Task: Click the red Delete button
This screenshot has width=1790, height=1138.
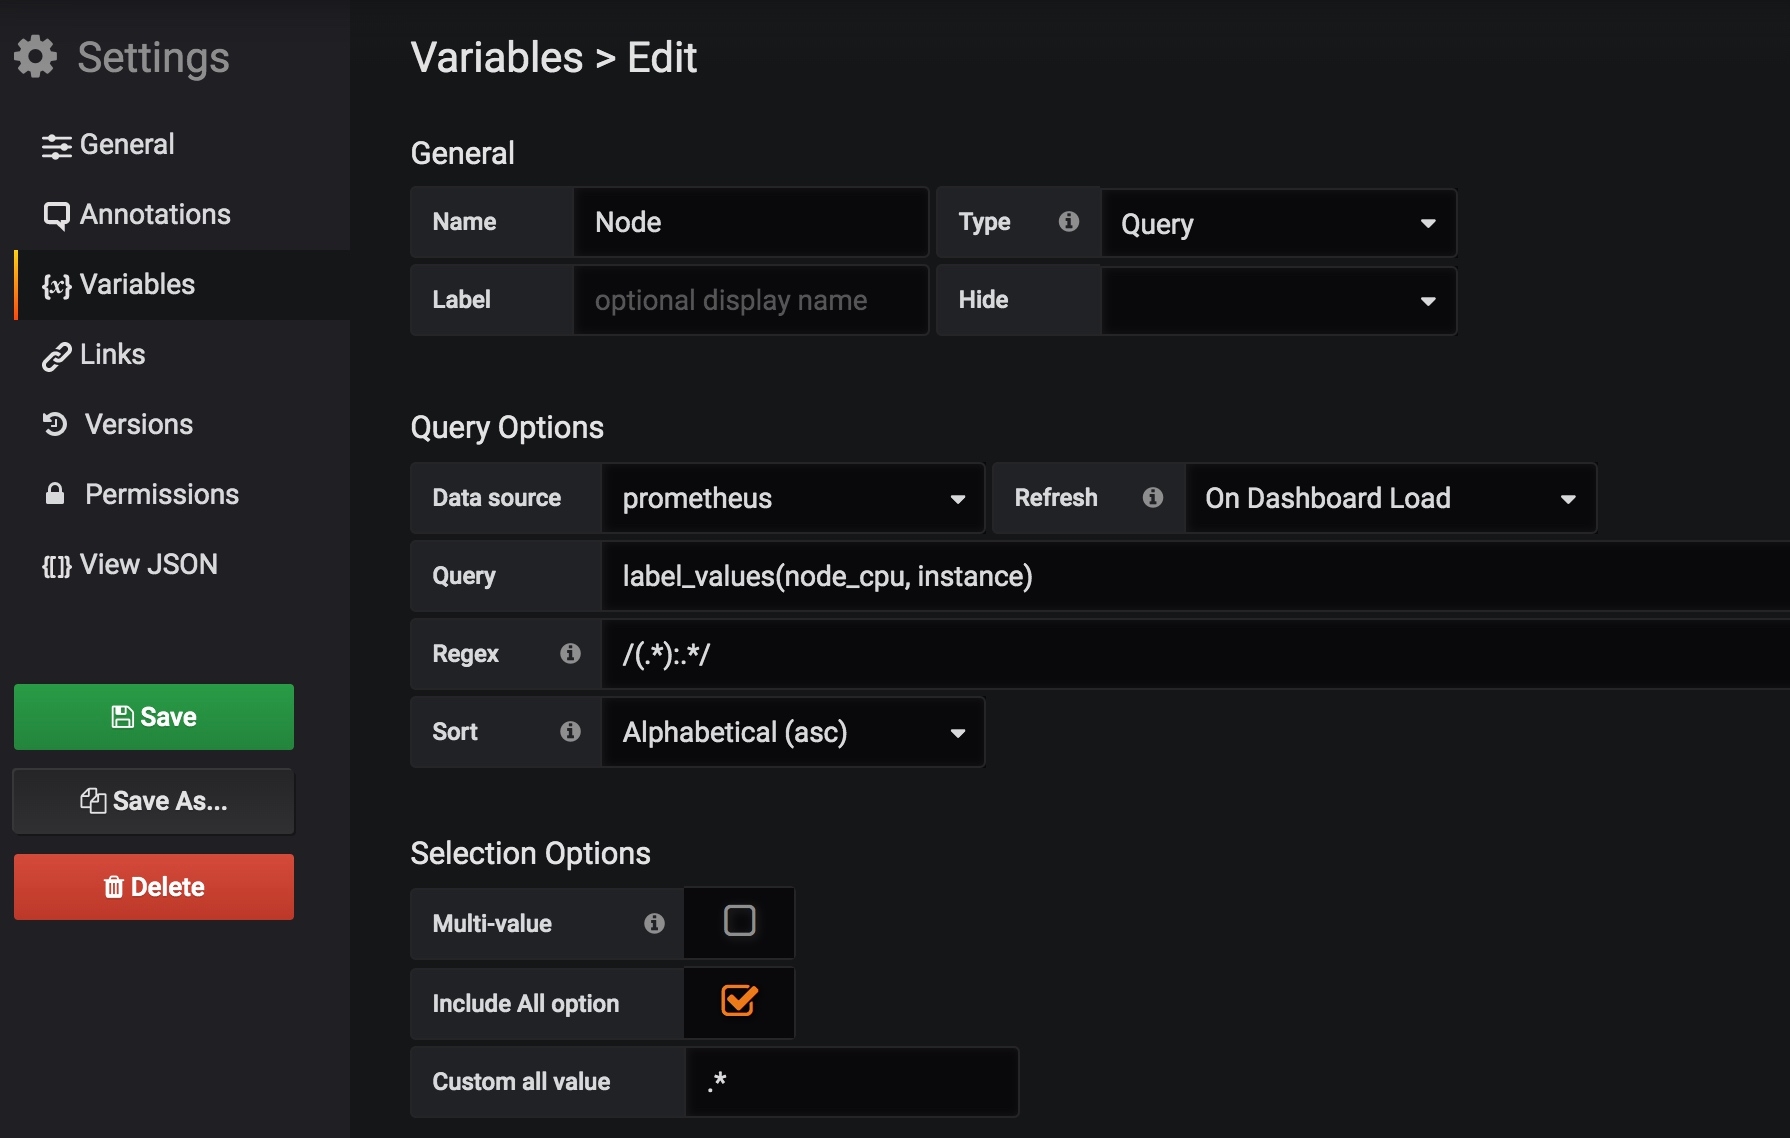Action: pos(154,887)
